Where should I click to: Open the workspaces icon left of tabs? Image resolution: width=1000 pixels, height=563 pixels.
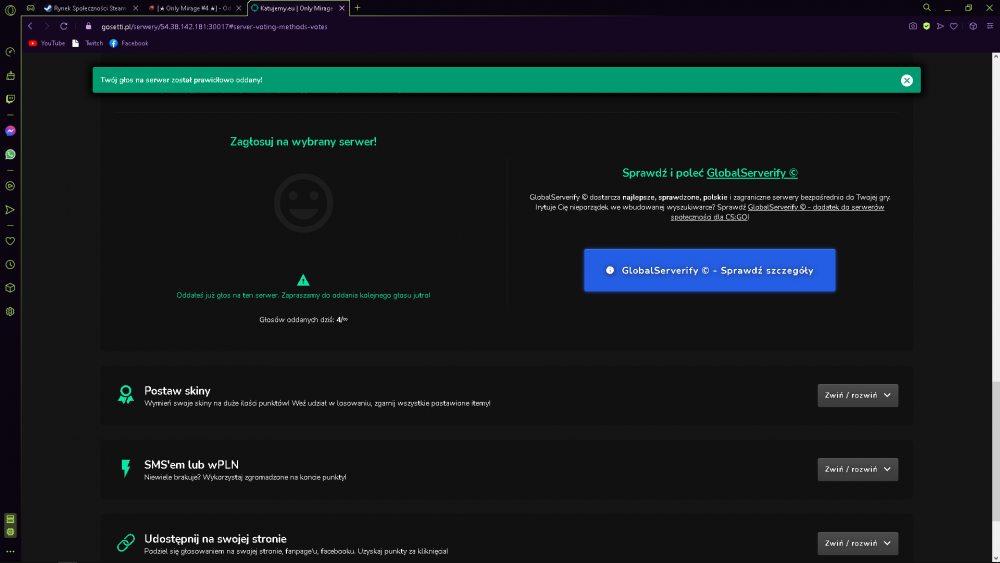[x=31, y=8]
